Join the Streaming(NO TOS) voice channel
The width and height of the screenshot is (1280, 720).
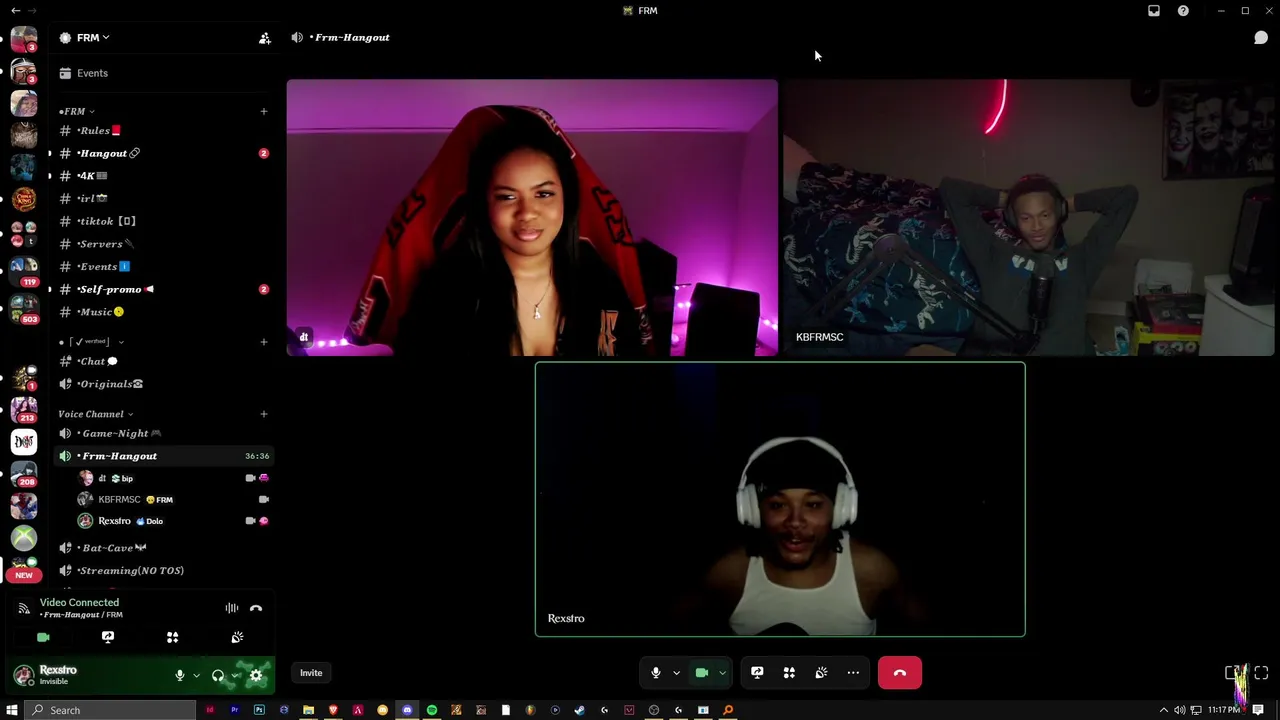pos(163,570)
